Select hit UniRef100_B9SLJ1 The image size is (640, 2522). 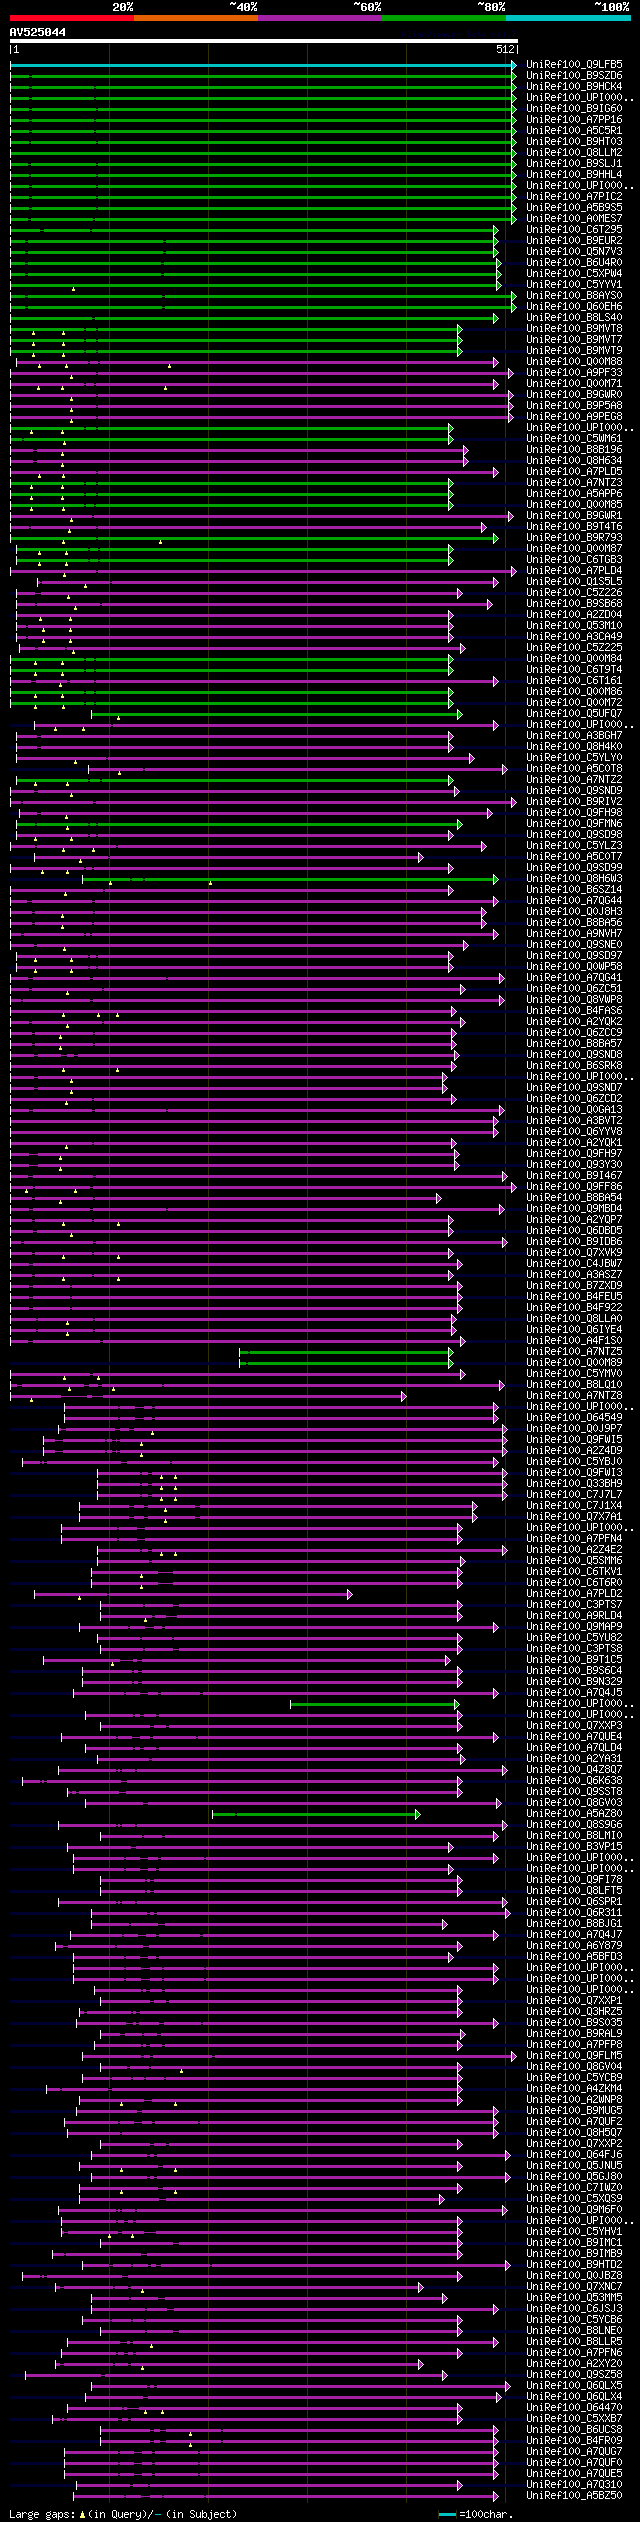(574, 164)
